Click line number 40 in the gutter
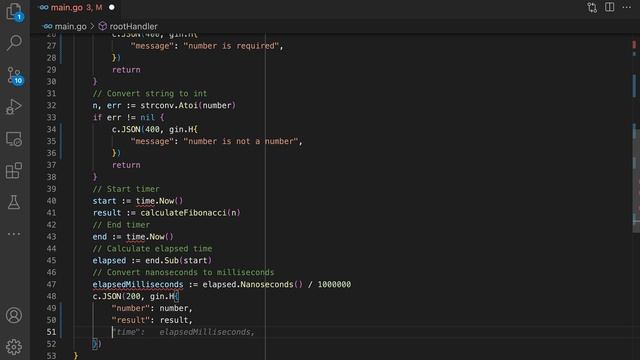Viewport: 640px width, 360px height. (x=51, y=201)
